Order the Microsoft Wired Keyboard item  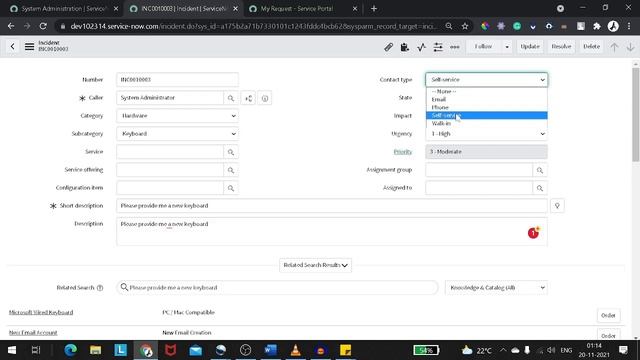[x=608, y=316]
